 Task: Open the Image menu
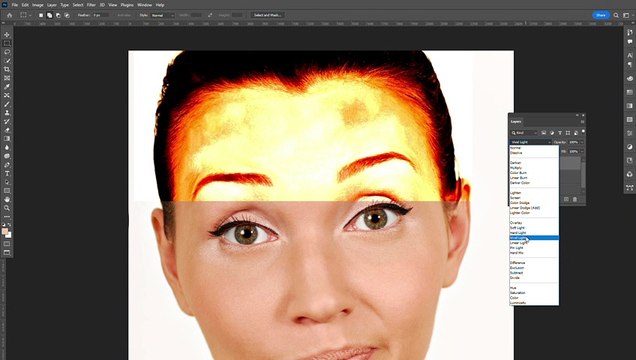tap(38, 5)
